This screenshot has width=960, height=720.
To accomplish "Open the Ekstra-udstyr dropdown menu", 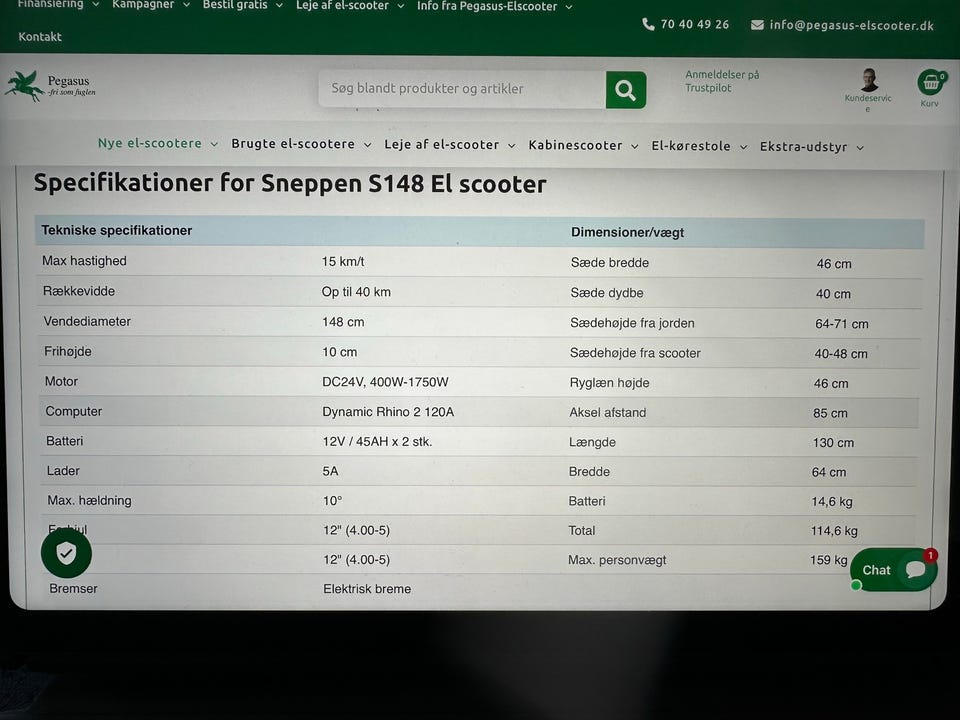I will pos(812,147).
